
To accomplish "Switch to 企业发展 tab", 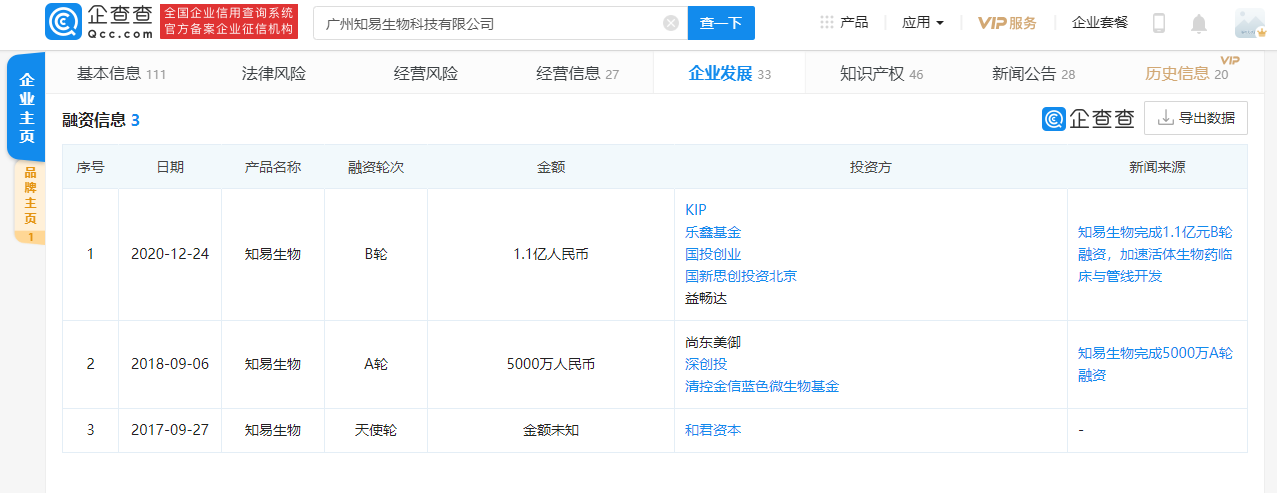I will pos(730,73).
